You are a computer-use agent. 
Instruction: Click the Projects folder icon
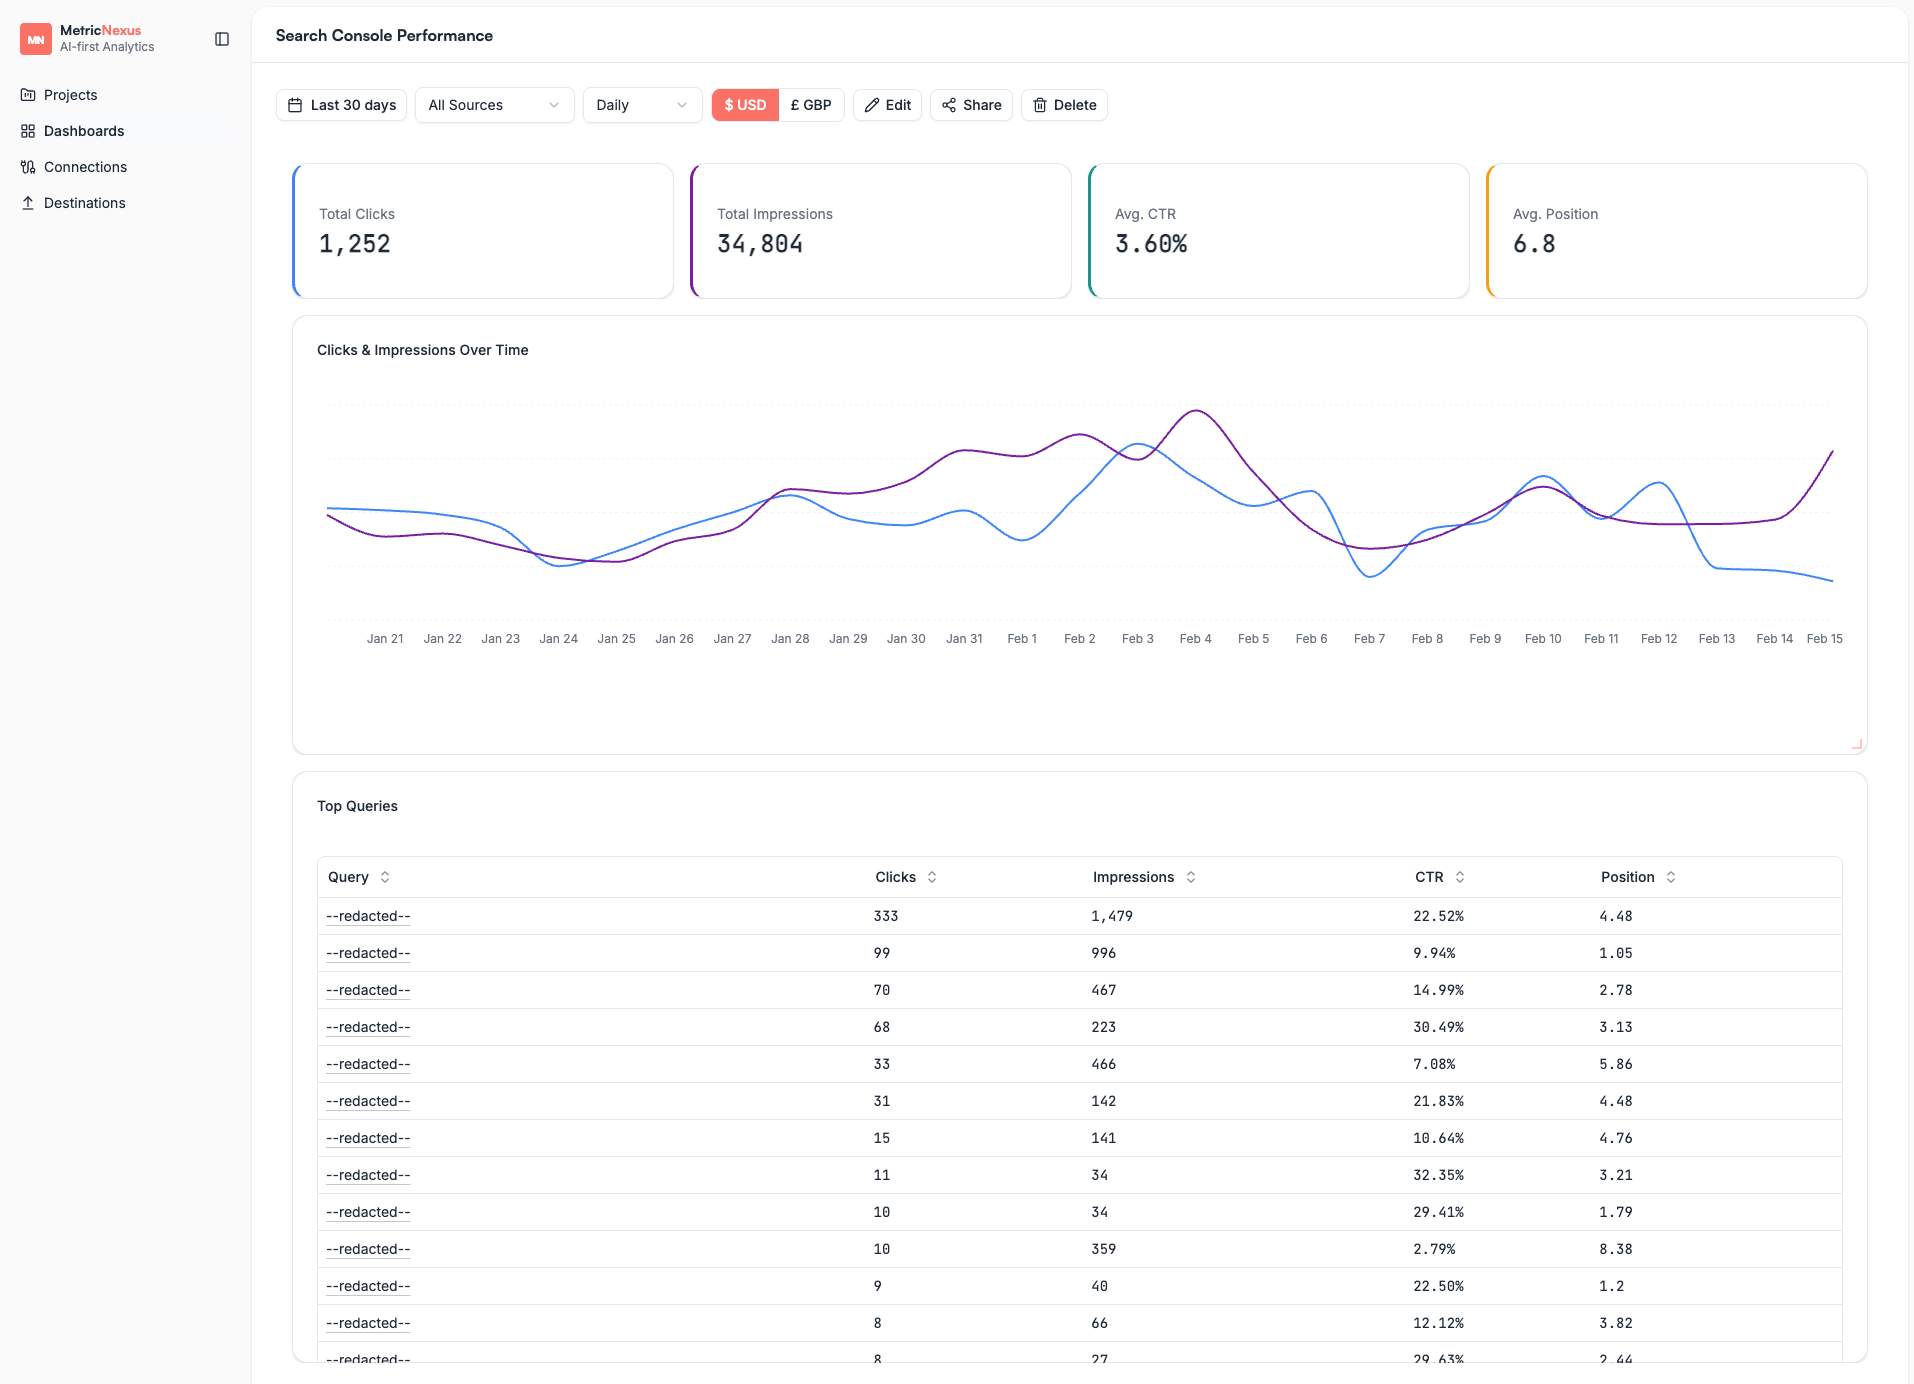[28, 95]
